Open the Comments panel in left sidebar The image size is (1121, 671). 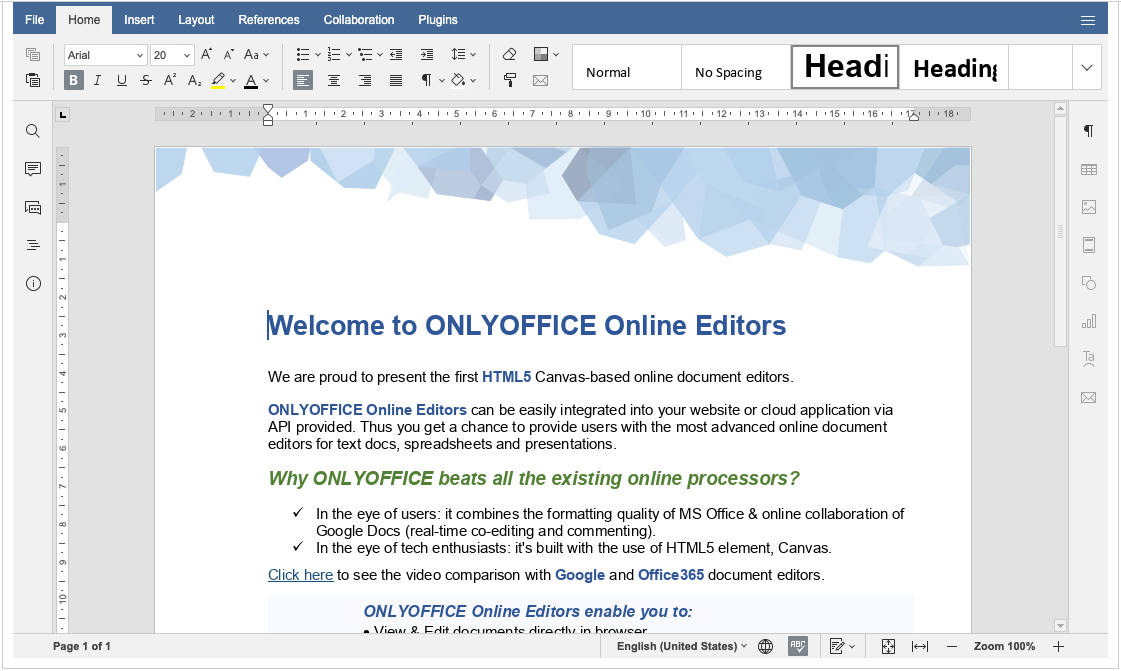[33, 169]
